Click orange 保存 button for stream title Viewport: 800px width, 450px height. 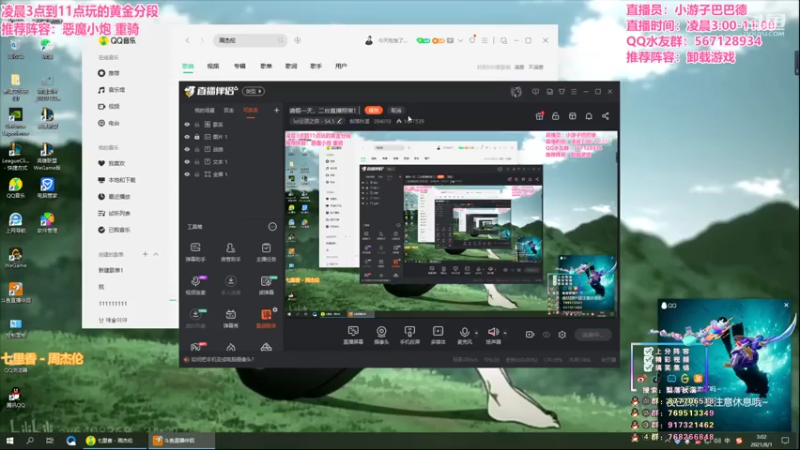tap(373, 110)
